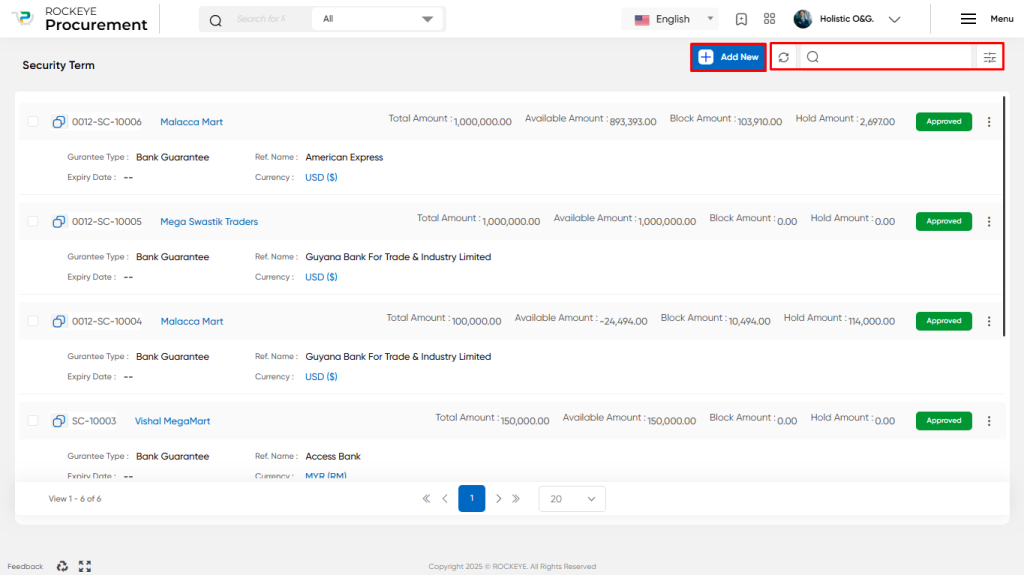
Task: Click record number 0012-SC-10006
Action: click(x=106, y=122)
